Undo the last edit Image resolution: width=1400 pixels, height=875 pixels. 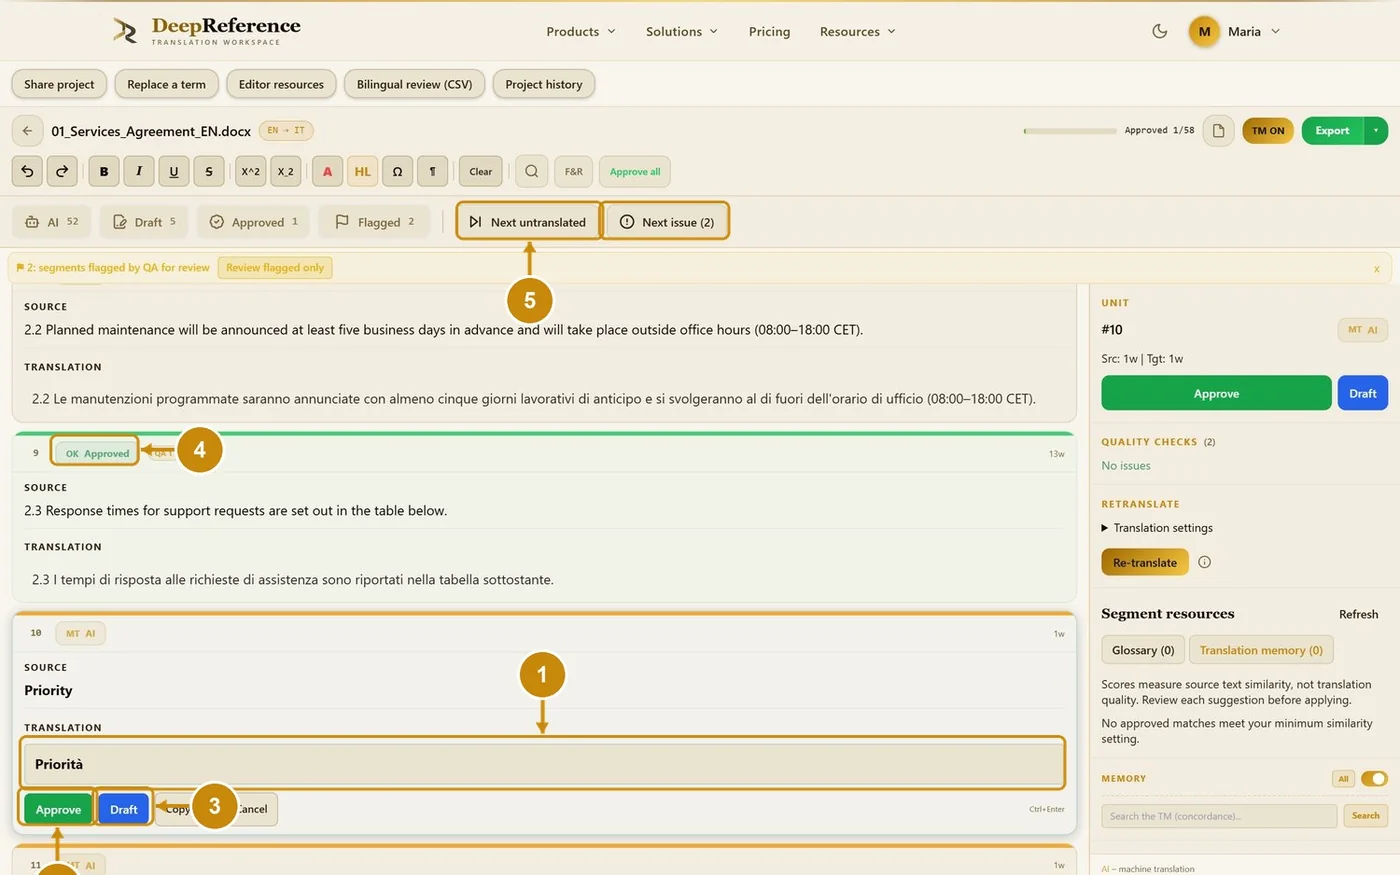point(27,171)
